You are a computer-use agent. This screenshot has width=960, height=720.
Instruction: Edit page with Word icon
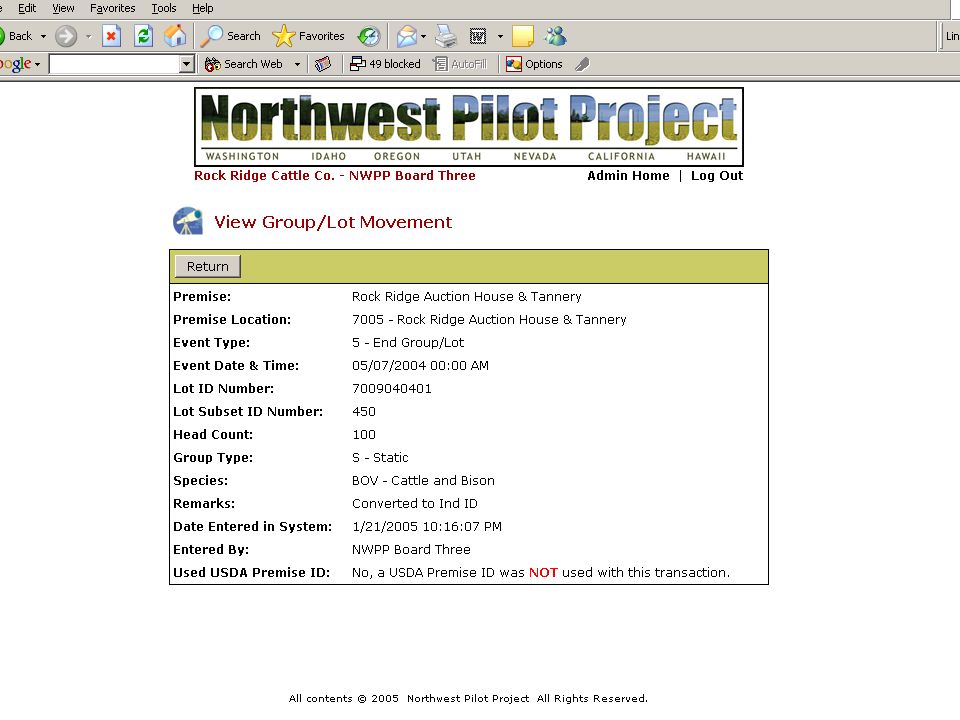[x=478, y=36]
